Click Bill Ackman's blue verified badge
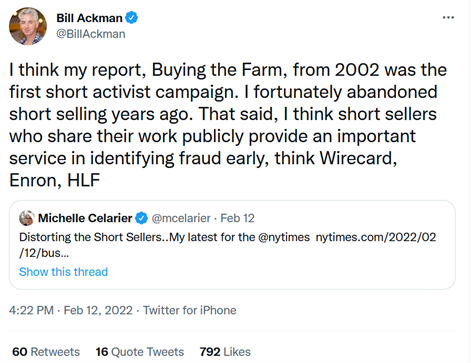Screen dimensions: 471x363 pyautogui.click(x=131, y=18)
